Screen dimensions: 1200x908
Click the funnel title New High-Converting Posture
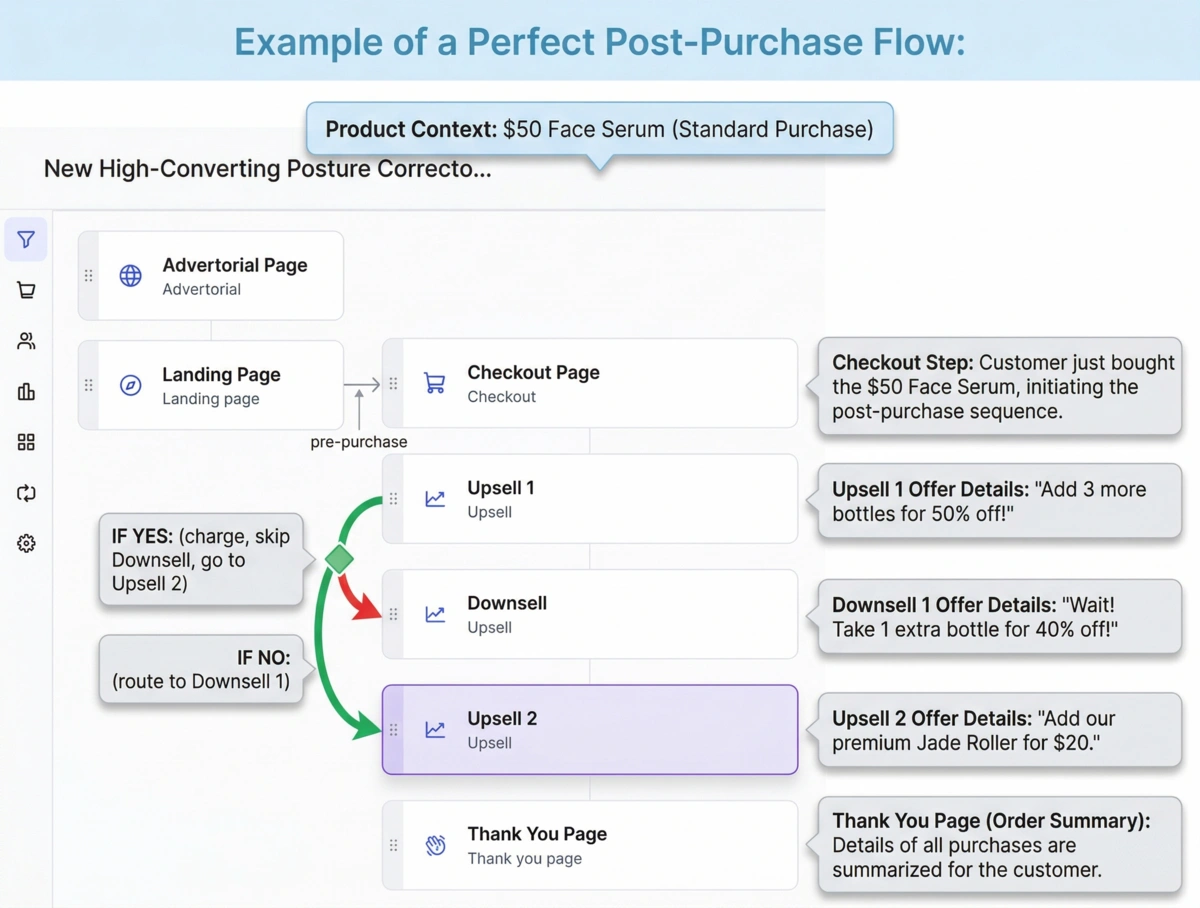pos(267,169)
